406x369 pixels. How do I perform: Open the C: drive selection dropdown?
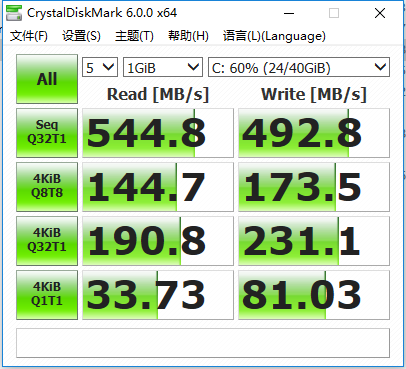click(299, 67)
